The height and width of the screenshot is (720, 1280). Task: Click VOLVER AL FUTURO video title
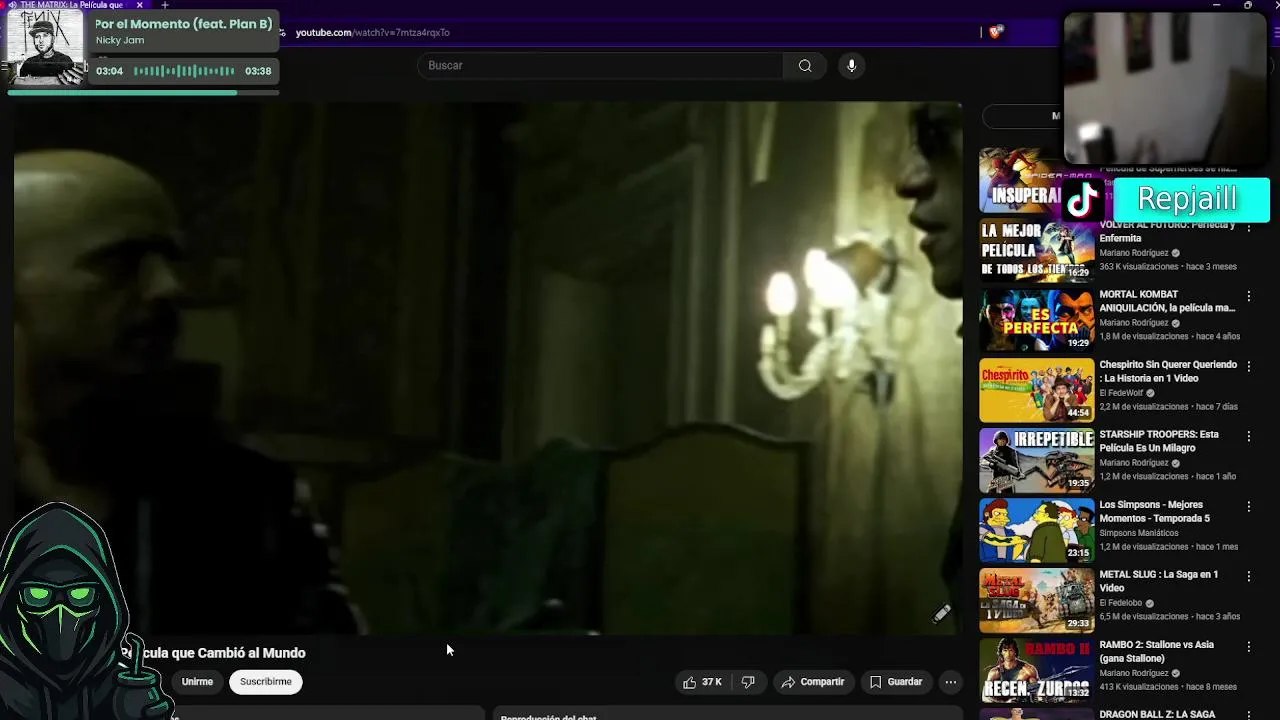[1167, 232]
